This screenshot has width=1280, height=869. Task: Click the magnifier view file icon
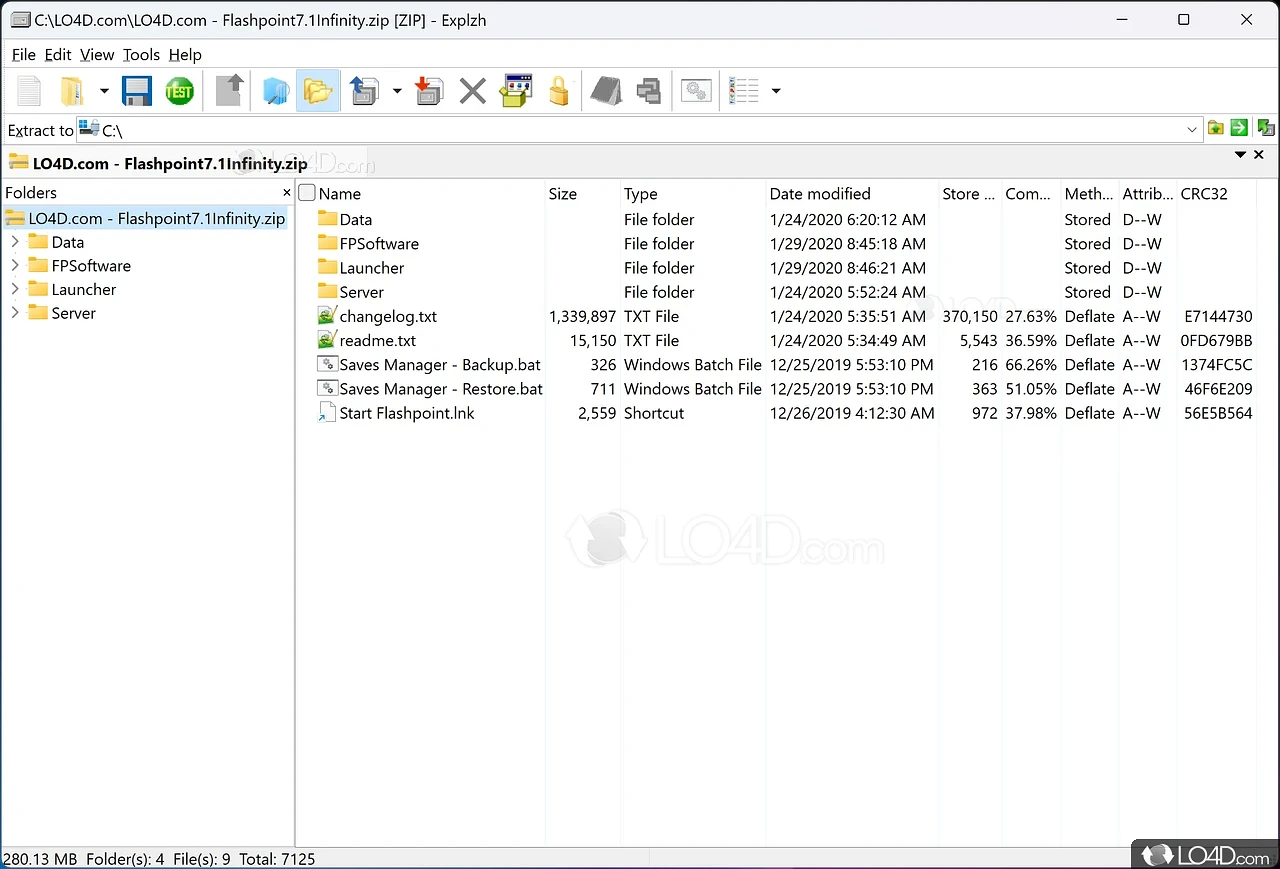tap(275, 92)
